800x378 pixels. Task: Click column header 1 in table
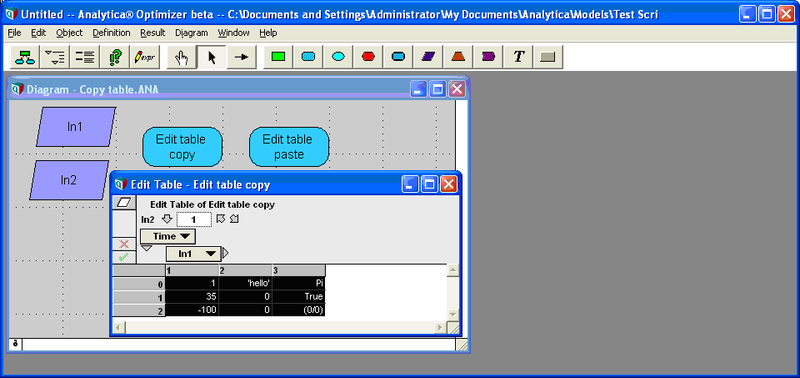point(192,270)
